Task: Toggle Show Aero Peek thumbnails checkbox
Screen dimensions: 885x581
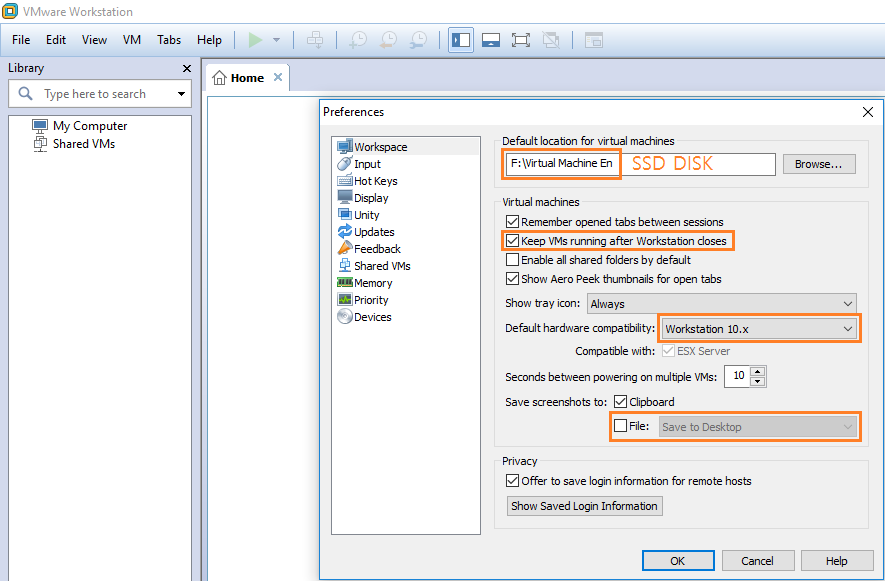Action: (x=512, y=278)
